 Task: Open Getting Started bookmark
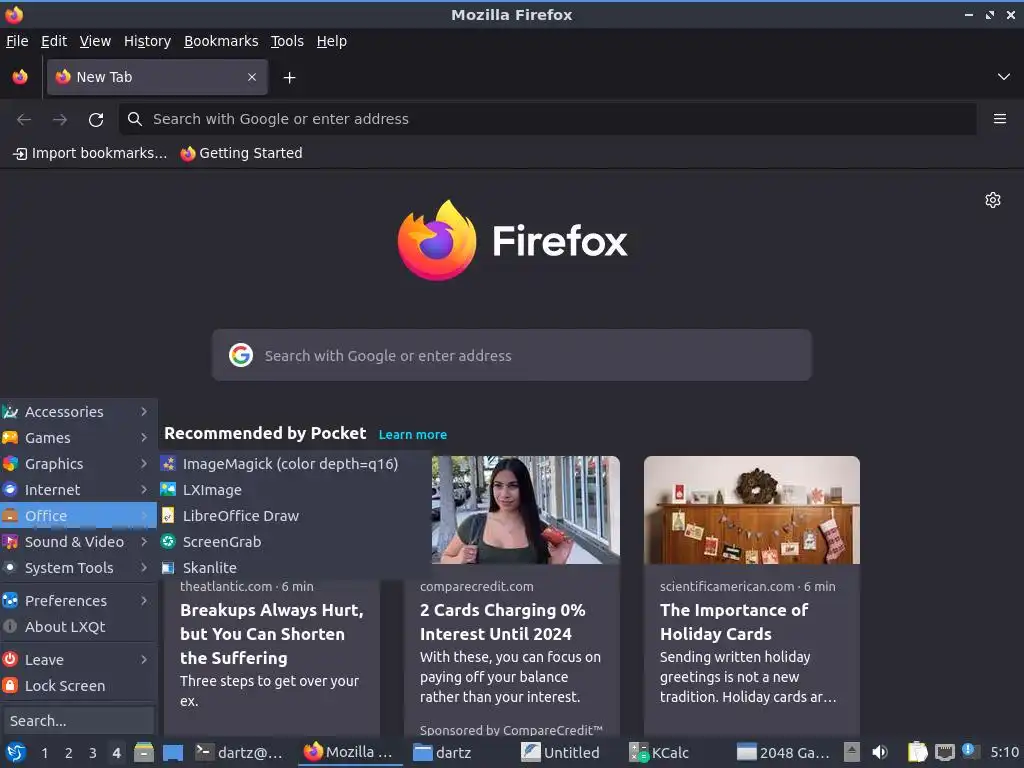coord(242,153)
